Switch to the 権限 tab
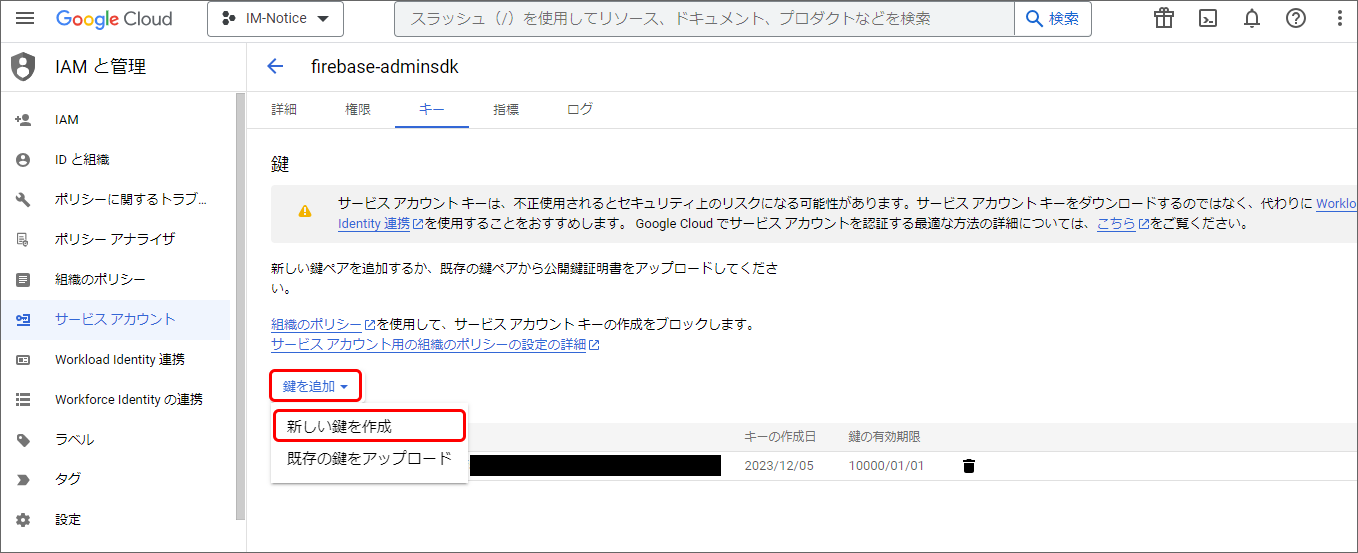This screenshot has width=1358, height=553. 358,110
